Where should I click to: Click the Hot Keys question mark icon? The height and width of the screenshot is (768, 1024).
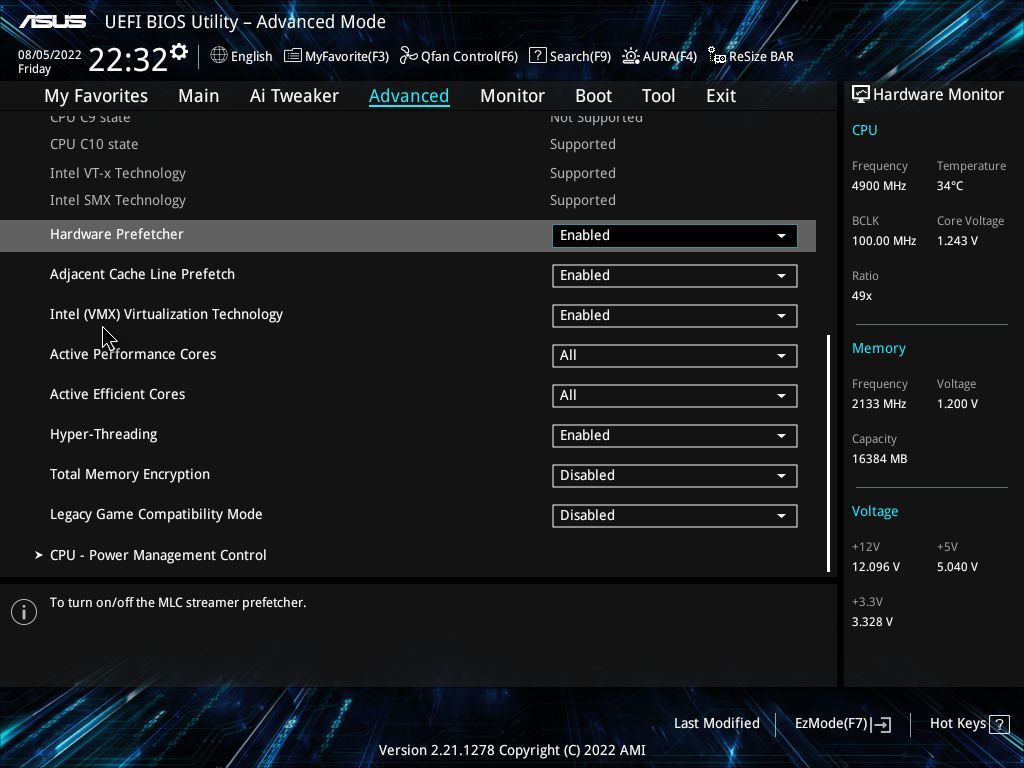point(999,724)
